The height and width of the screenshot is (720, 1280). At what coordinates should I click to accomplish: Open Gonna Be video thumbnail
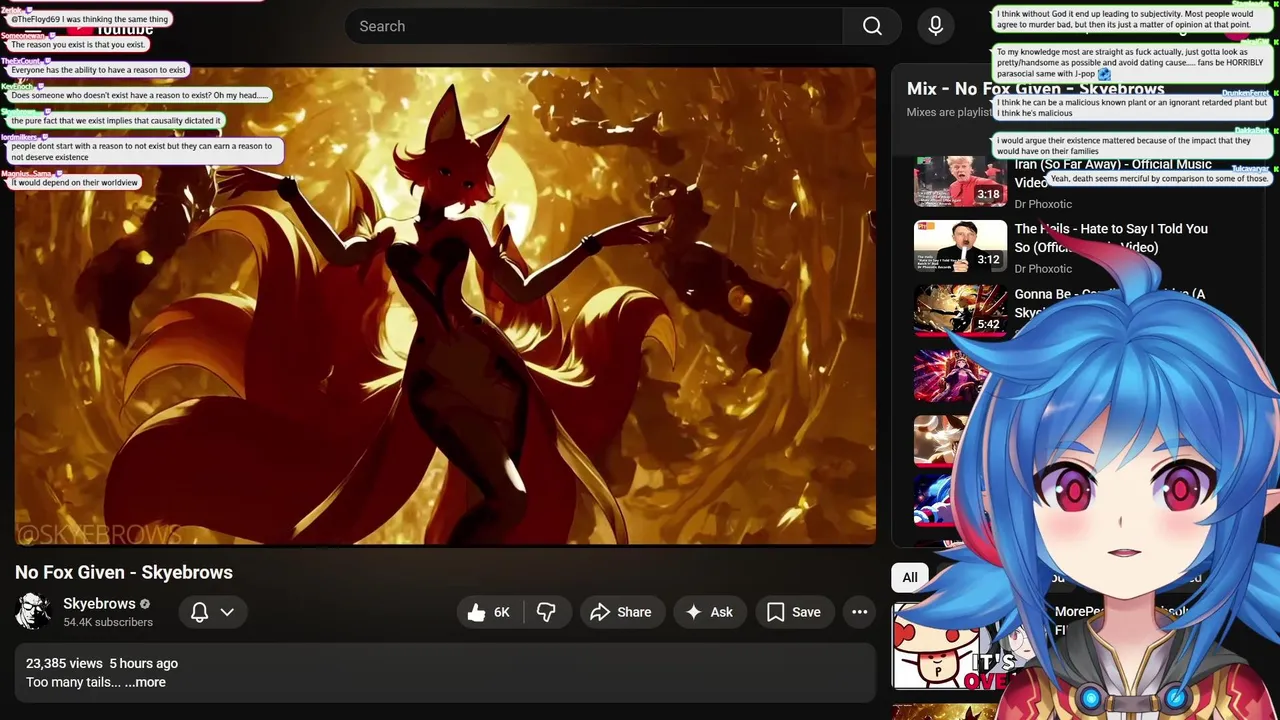click(x=960, y=311)
